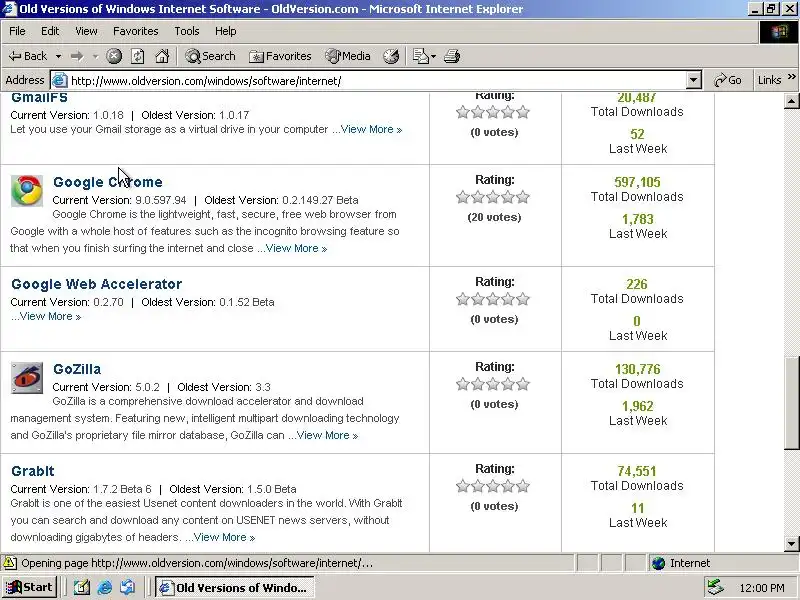Click into the Address bar URL field
Screen dimensions: 800x600
tap(378, 81)
